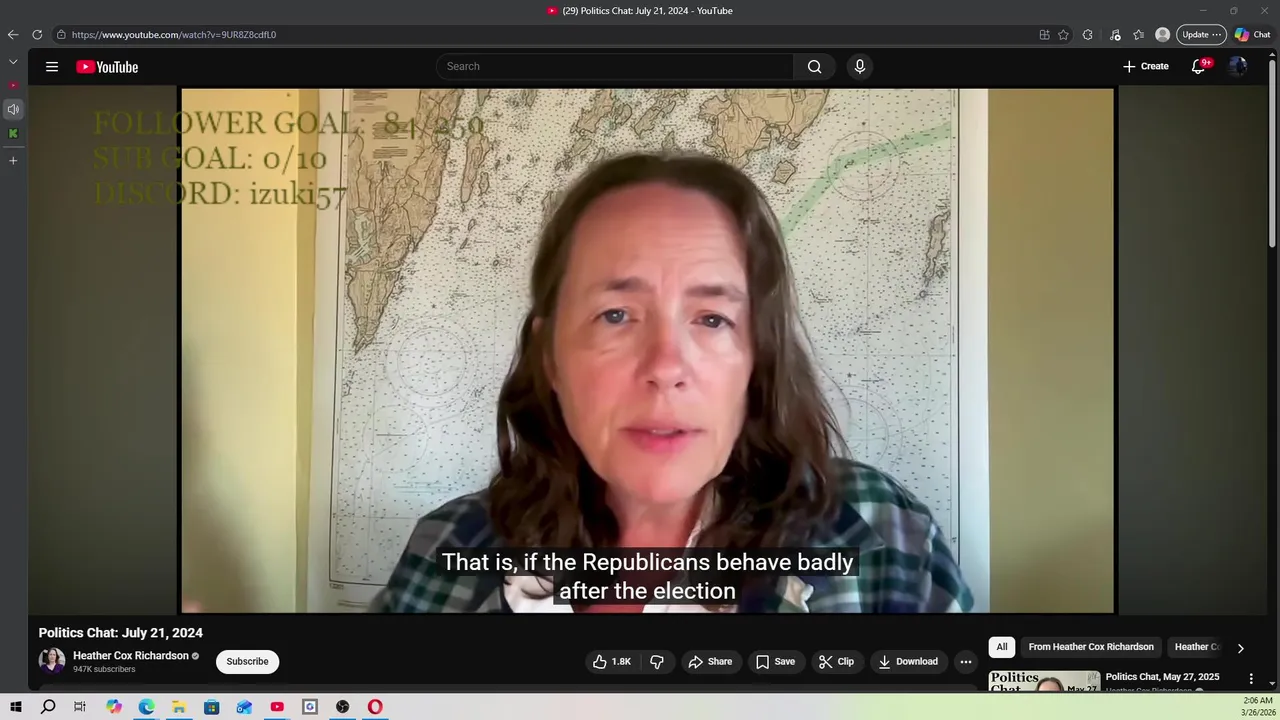Image resolution: width=1280 pixels, height=720 pixels.
Task: Open Windows Start menu
Action: pyautogui.click(x=15, y=707)
